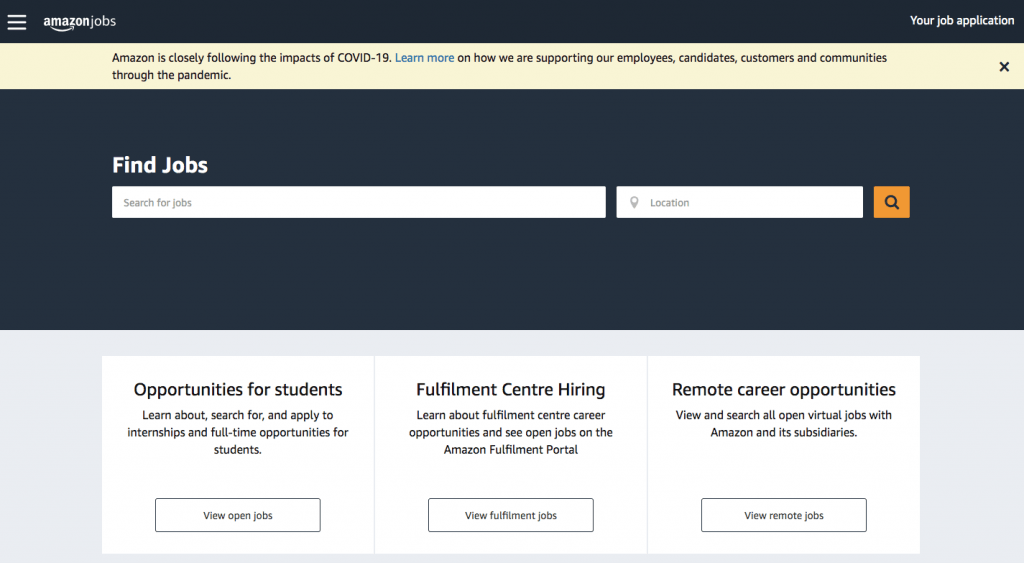1024x563 pixels.
Task: Click the amazon jobs logo
Action: (x=80, y=22)
